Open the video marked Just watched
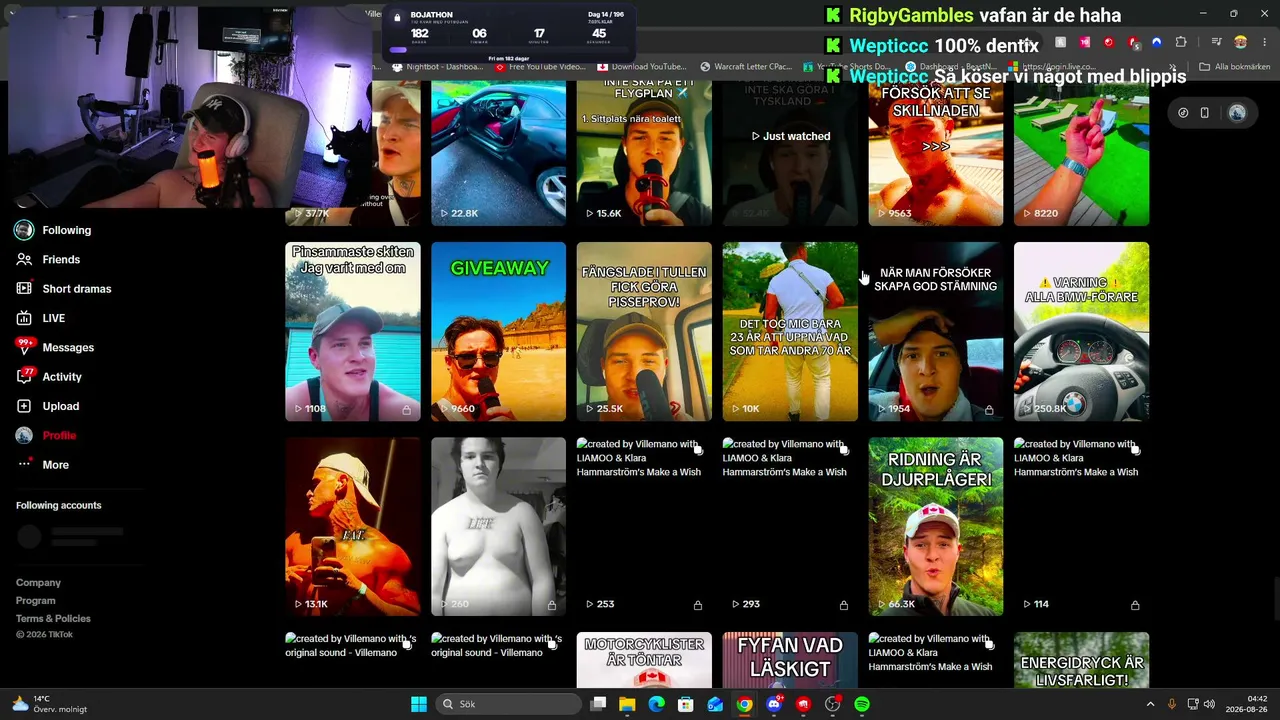 [790, 153]
